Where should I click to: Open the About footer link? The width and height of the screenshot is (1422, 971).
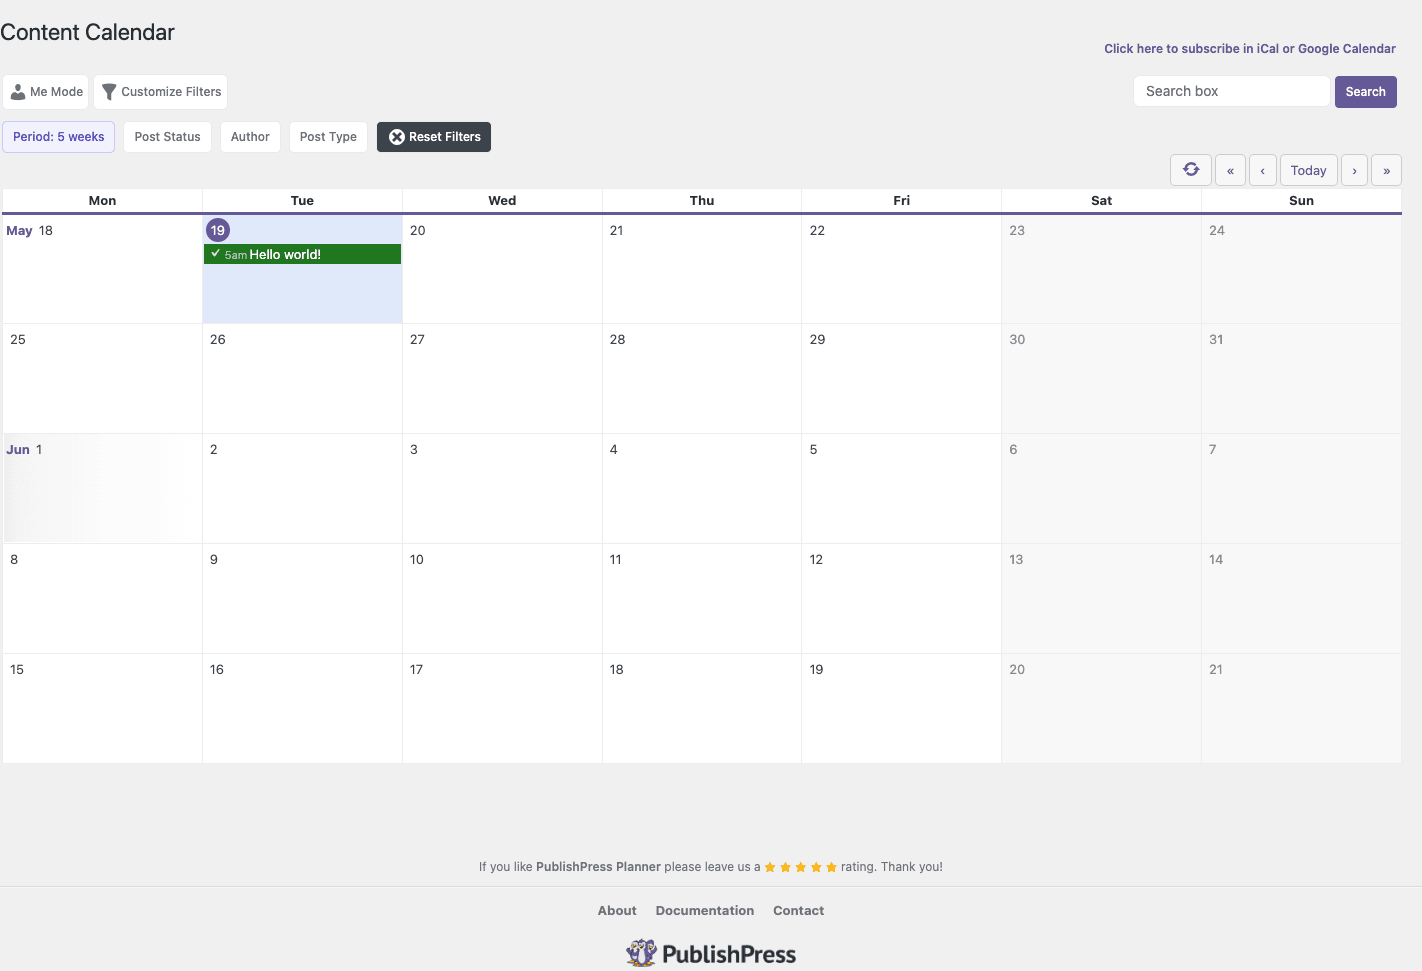click(617, 910)
